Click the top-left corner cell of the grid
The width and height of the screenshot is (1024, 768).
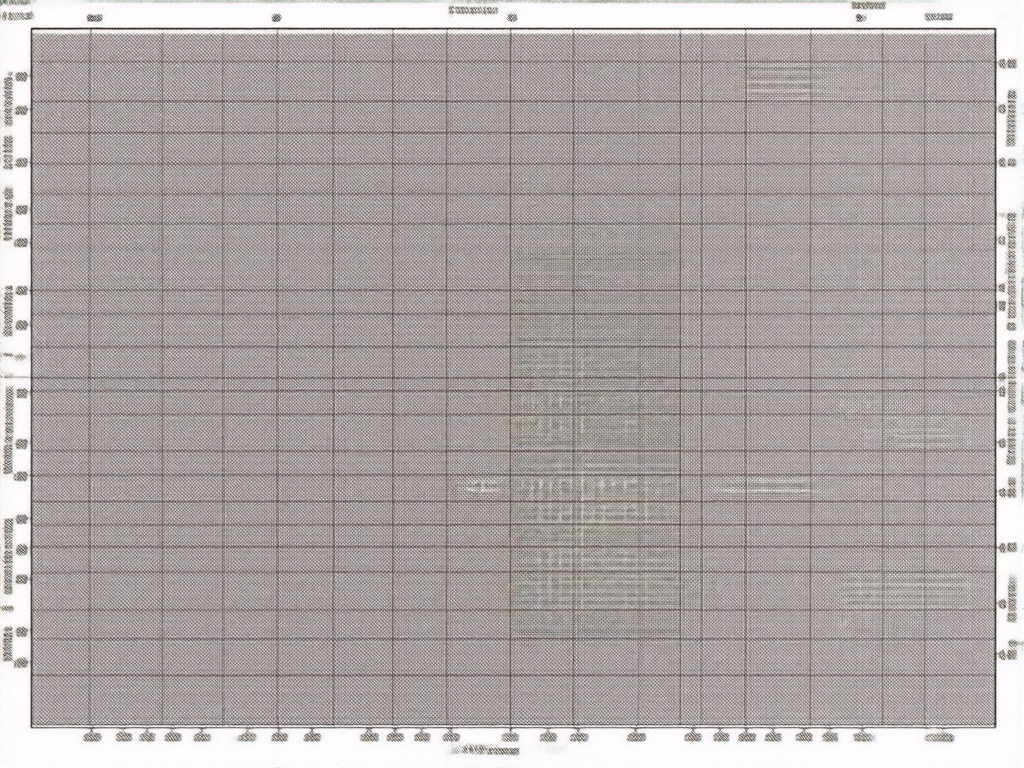coord(61,45)
